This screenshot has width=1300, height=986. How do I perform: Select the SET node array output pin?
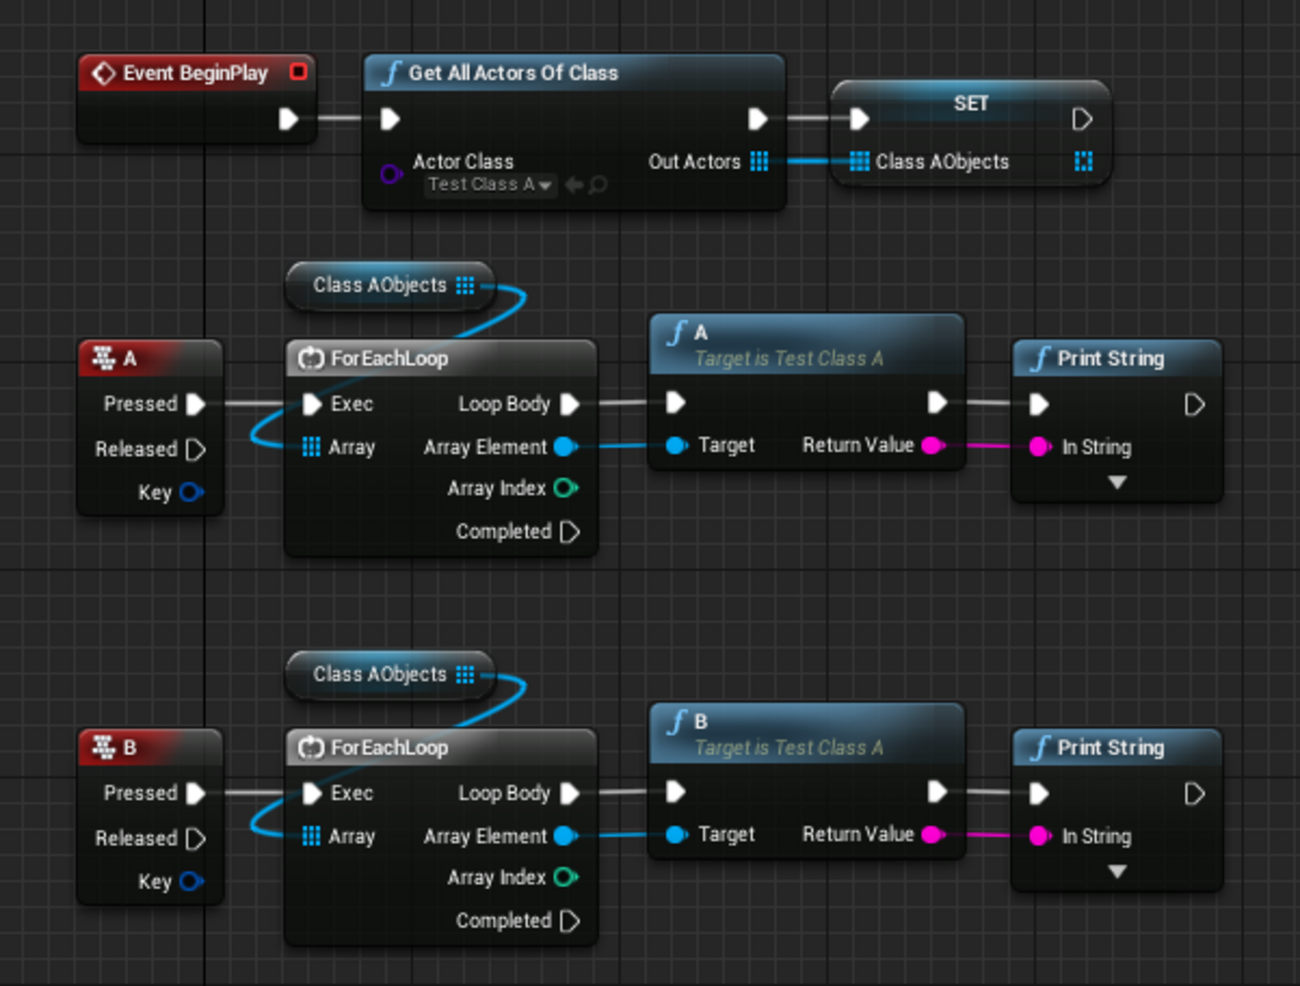click(1083, 161)
